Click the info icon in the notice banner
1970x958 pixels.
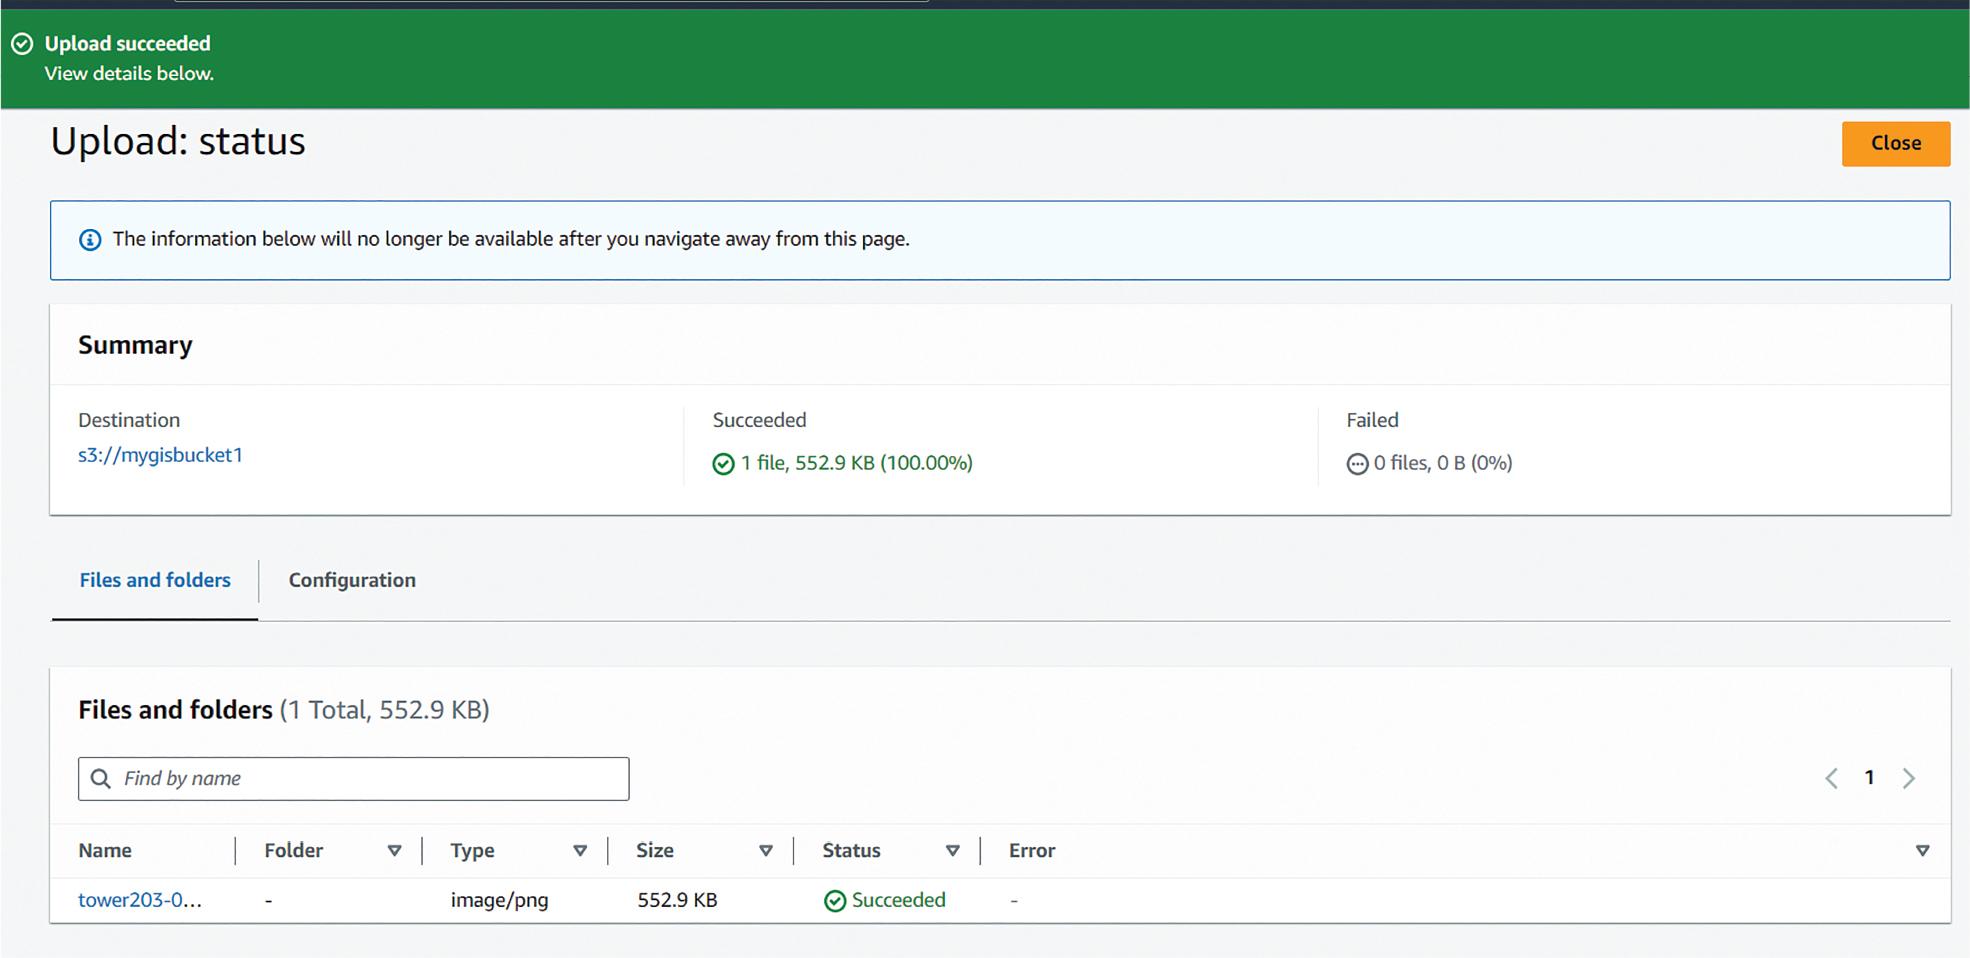90,240
